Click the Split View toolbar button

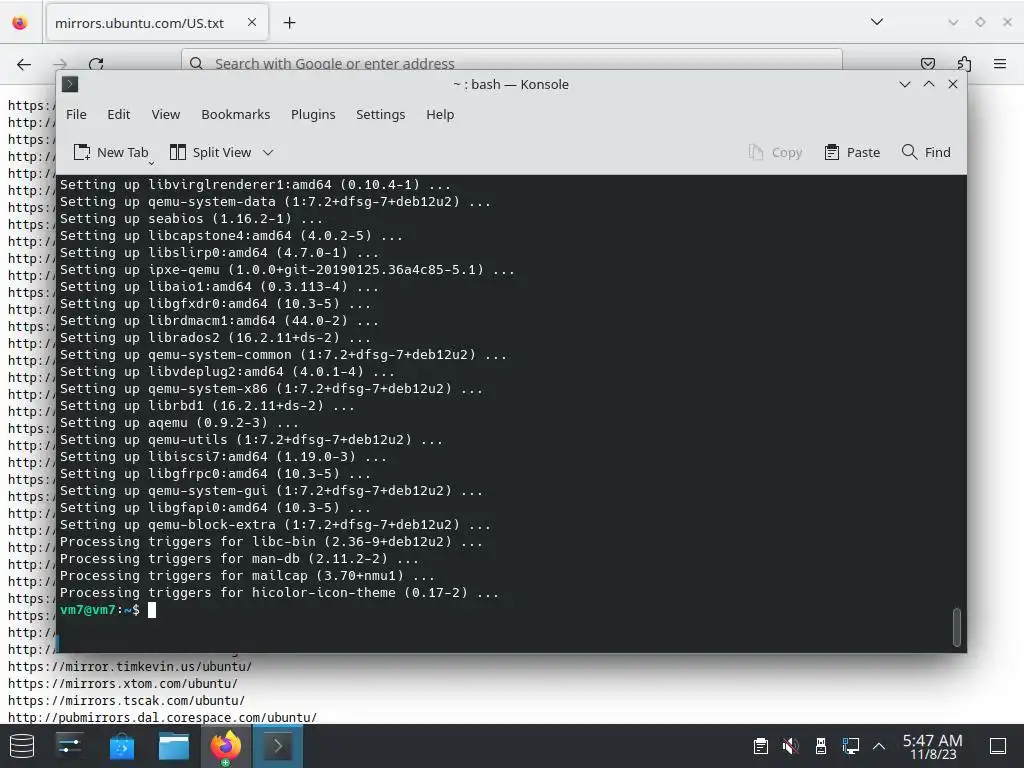click(210, 152)
